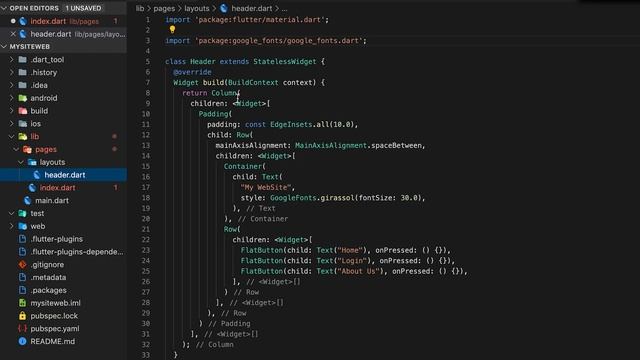Click the ios folder icon

click(23, 124)
